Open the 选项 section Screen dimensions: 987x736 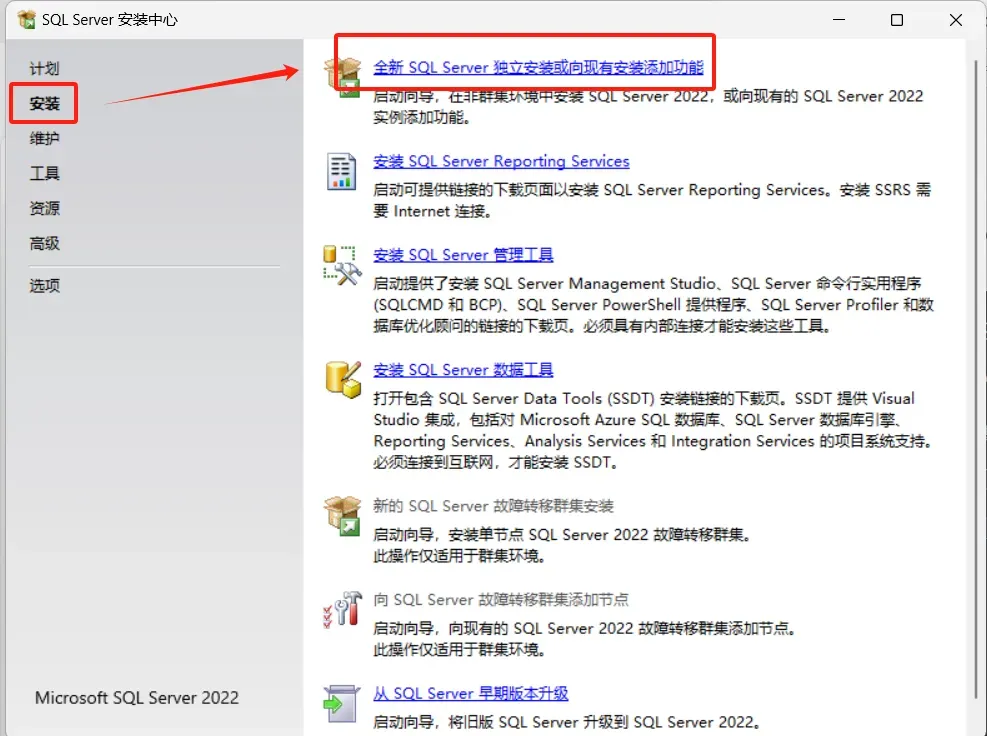(44, 286)
